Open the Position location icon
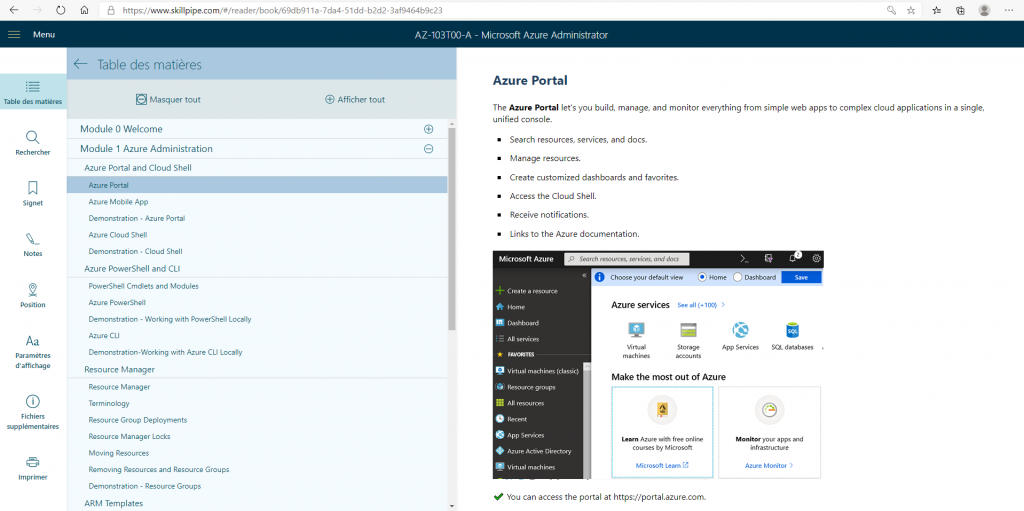Screen dimensions: 1024x511 (33, 289)
